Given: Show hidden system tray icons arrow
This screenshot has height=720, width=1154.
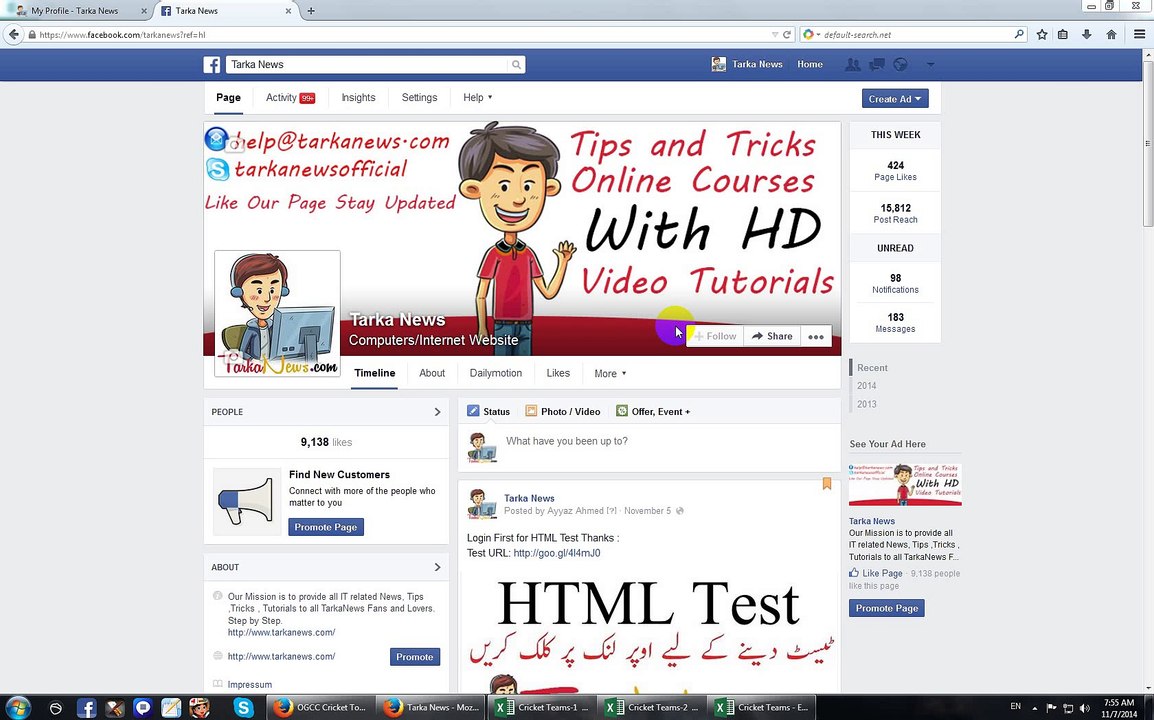Looking at the screenshot, I should [x=1035, y=708].
